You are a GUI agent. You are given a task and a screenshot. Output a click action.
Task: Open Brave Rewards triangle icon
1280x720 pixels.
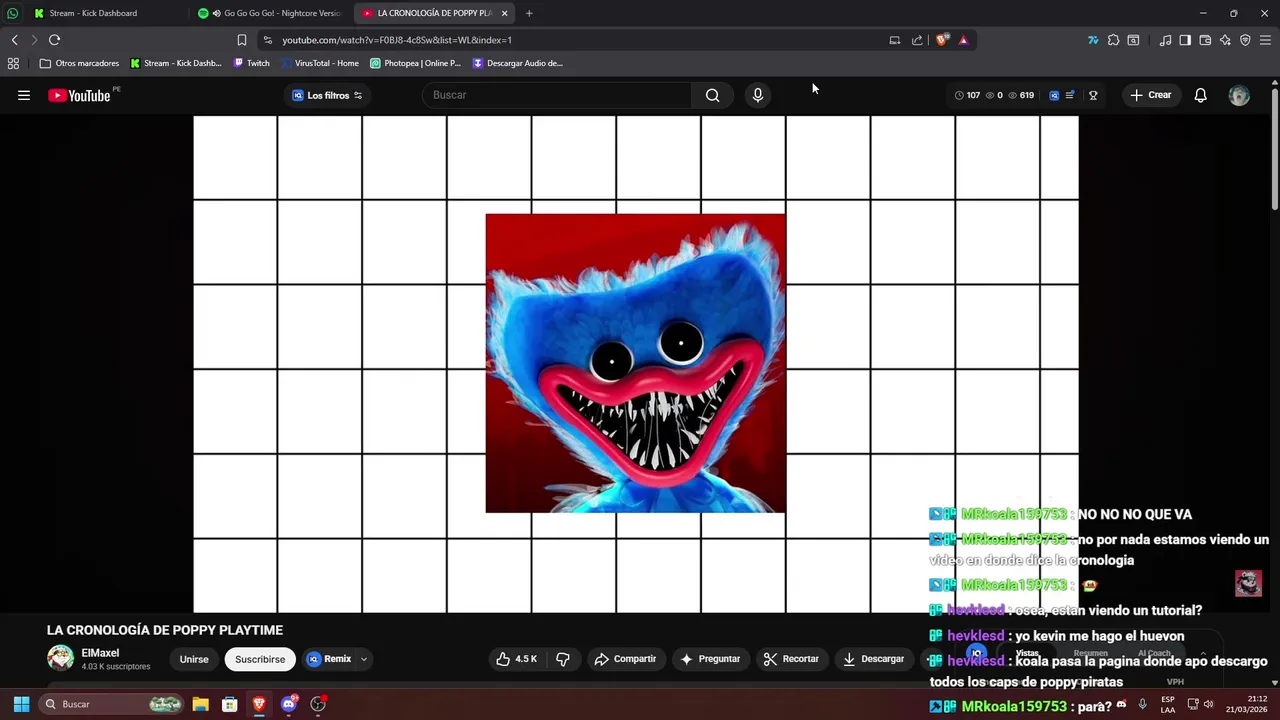[x=963, y=40]
